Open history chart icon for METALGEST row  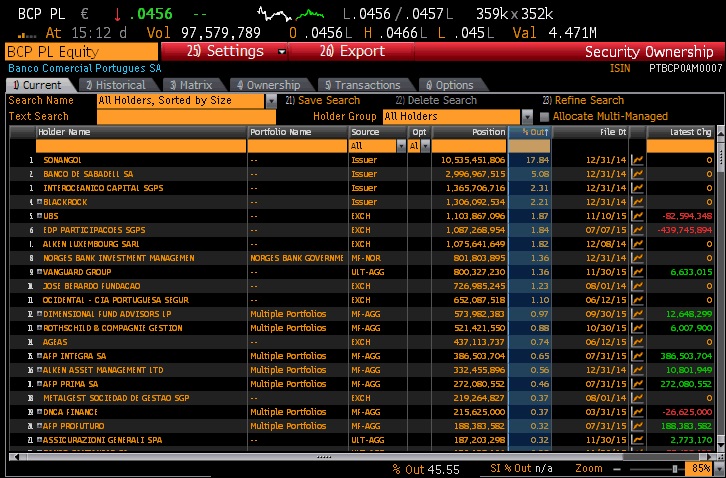pos(638,398)
